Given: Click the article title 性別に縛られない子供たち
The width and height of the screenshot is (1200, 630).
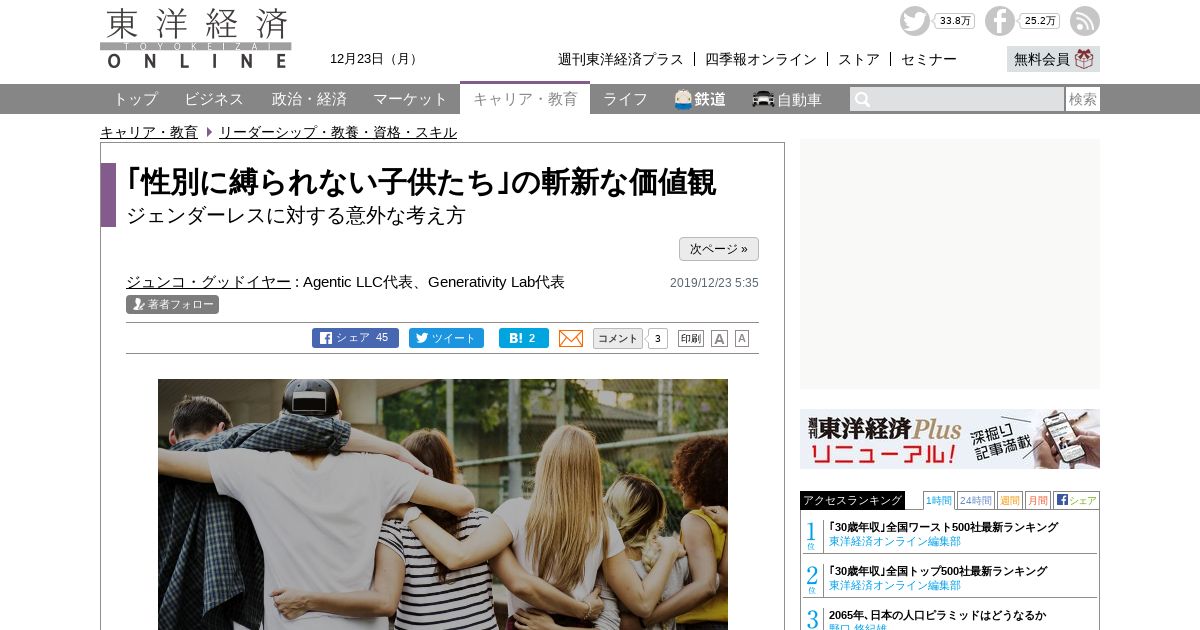Looking at the screenshot, I should (421, 182).
